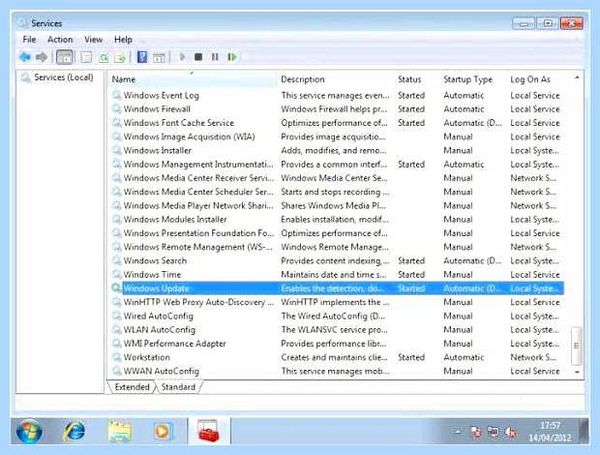Select Windows Media Center Receiver Service
This screenshot has height=455, width=600.
pyautogui.click(x=338, y=178)
